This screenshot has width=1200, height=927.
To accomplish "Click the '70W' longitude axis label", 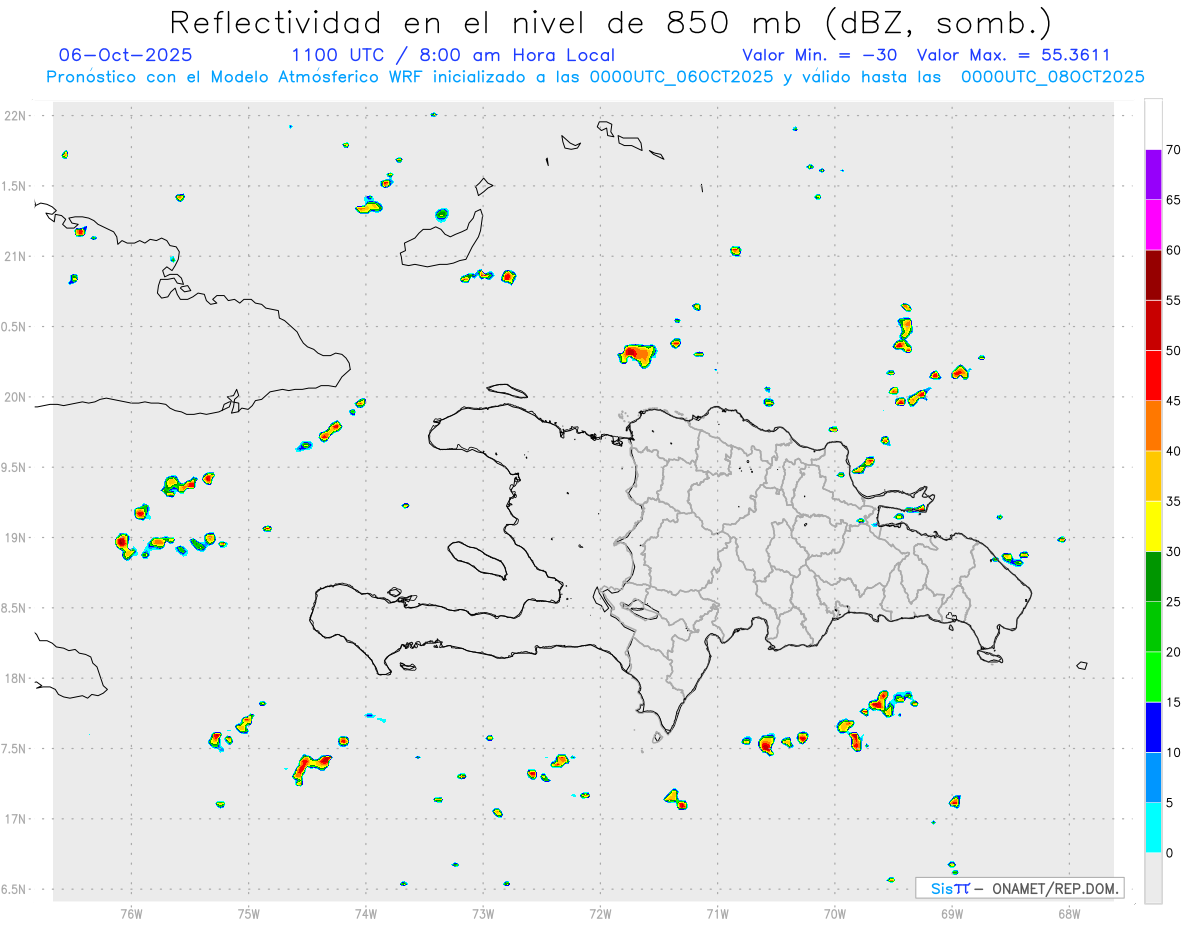I will pos(835,913).
